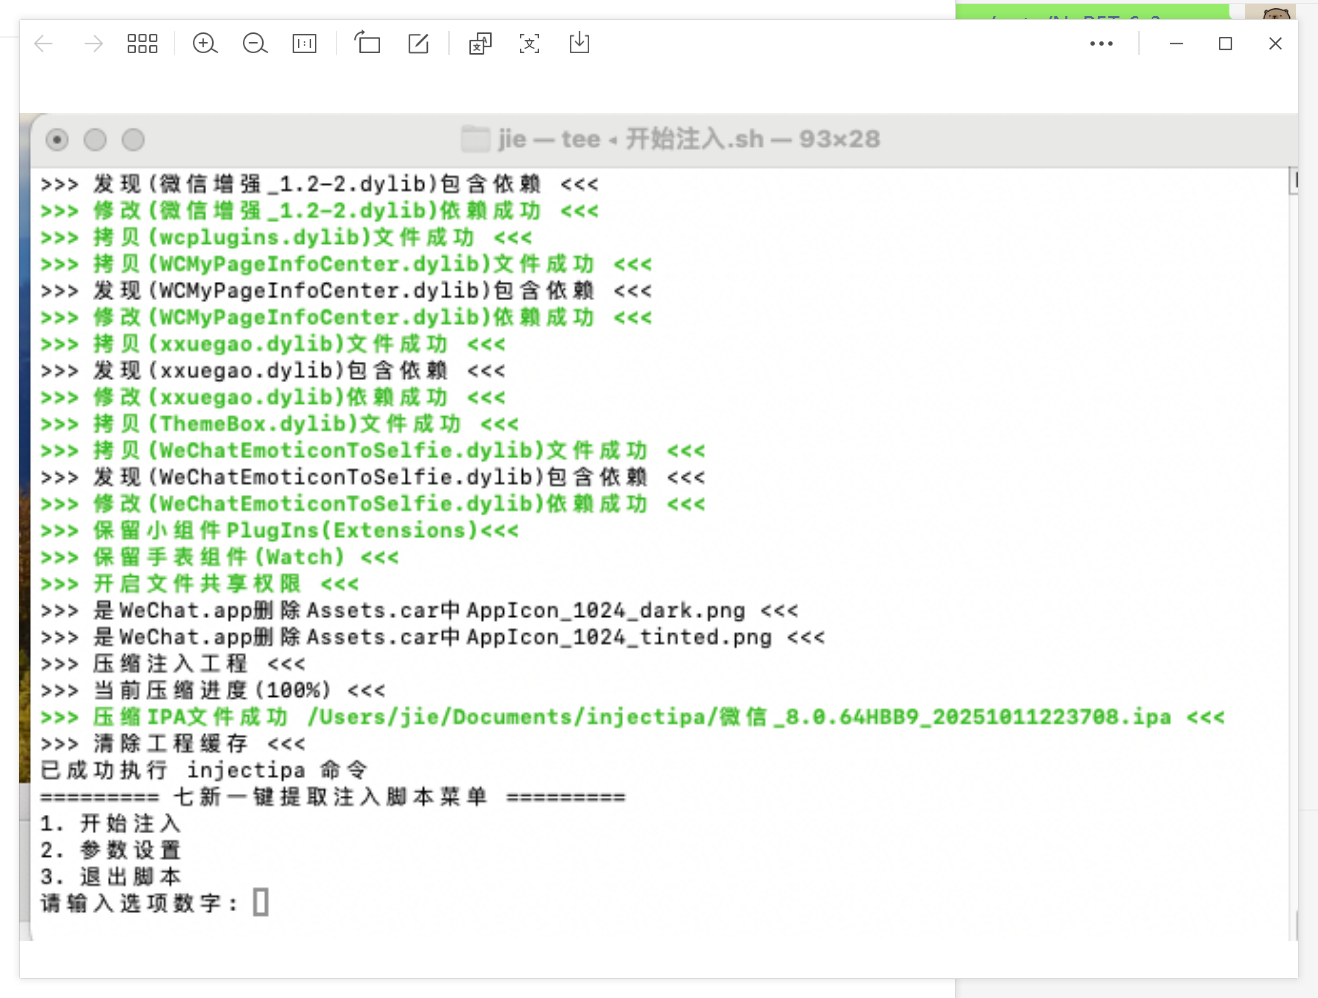This screenshot has width=1318, height=998.
Task: Zoom out with the magnifier minus icon
Action: (x=255, y=43)
